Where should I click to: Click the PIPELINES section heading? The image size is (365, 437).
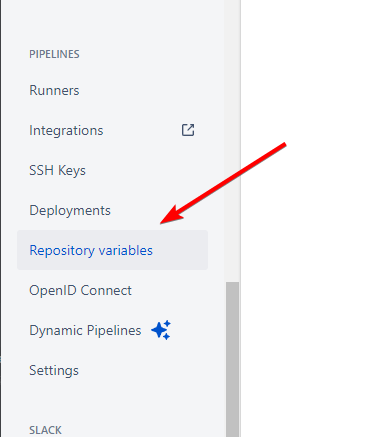[54, 54]
